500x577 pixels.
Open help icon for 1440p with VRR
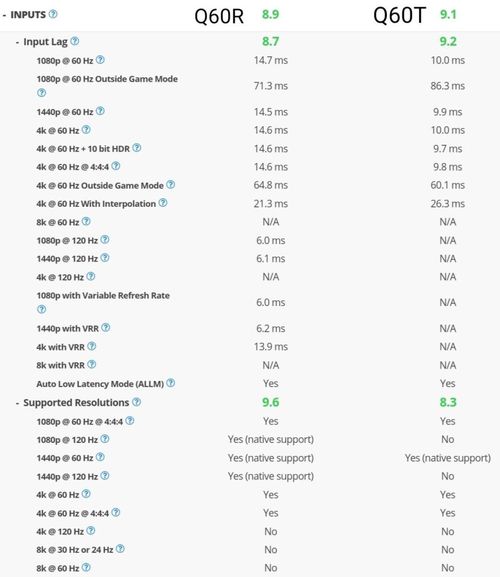pyautogui.click(x=106, y=328)
